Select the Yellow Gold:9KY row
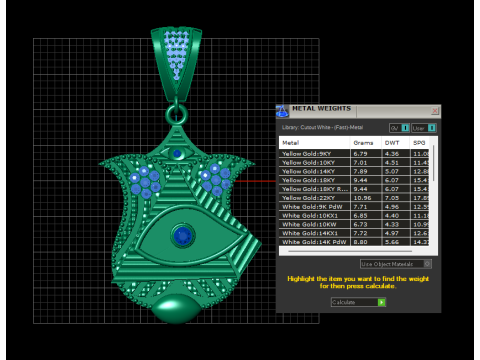Image resolution: width=480 pixels, height=360 pixels. pyautogui.click(x=354, y=154)
